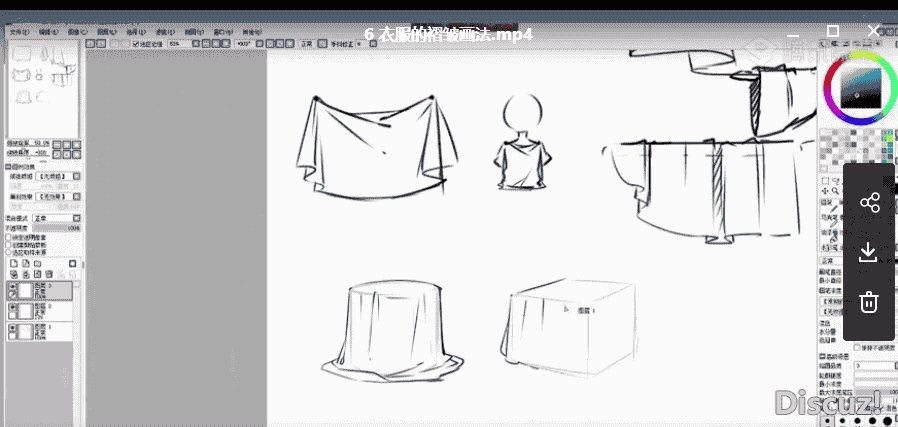Viewport: 898px width, 427px height.
Task: Hide layer 1 with its eye icon
Action: (x=12, y=329)
